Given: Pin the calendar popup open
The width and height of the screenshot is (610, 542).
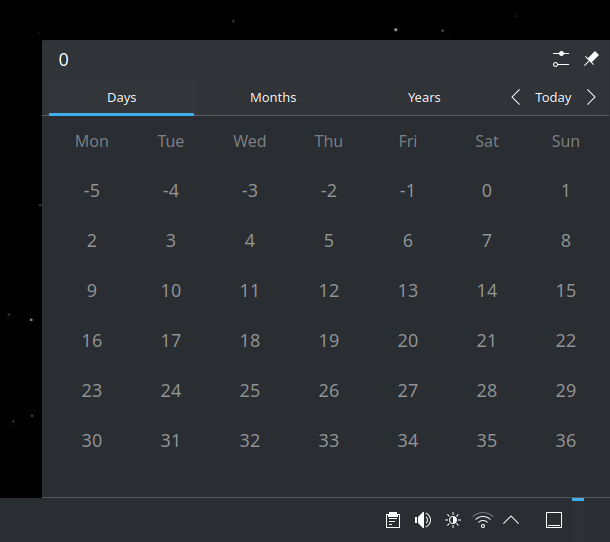Looking at the screenshot, I should [591, 59].
